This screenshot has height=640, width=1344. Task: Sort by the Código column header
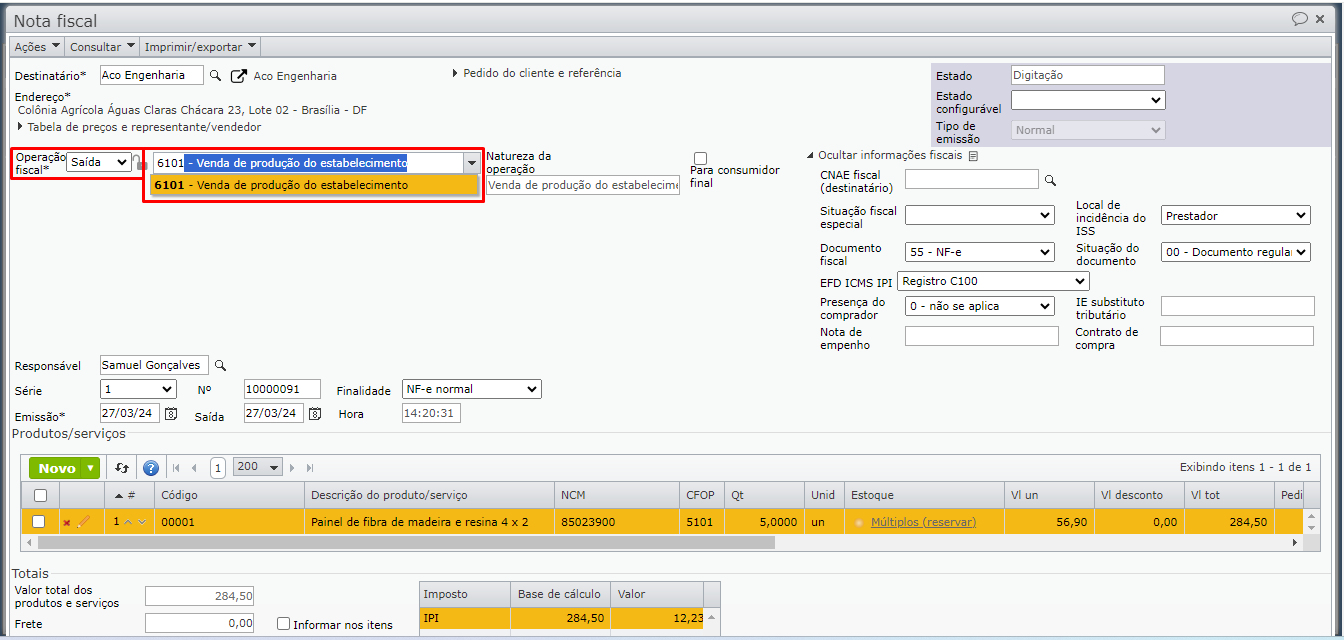pyautogui.click(x=229, y=495)
